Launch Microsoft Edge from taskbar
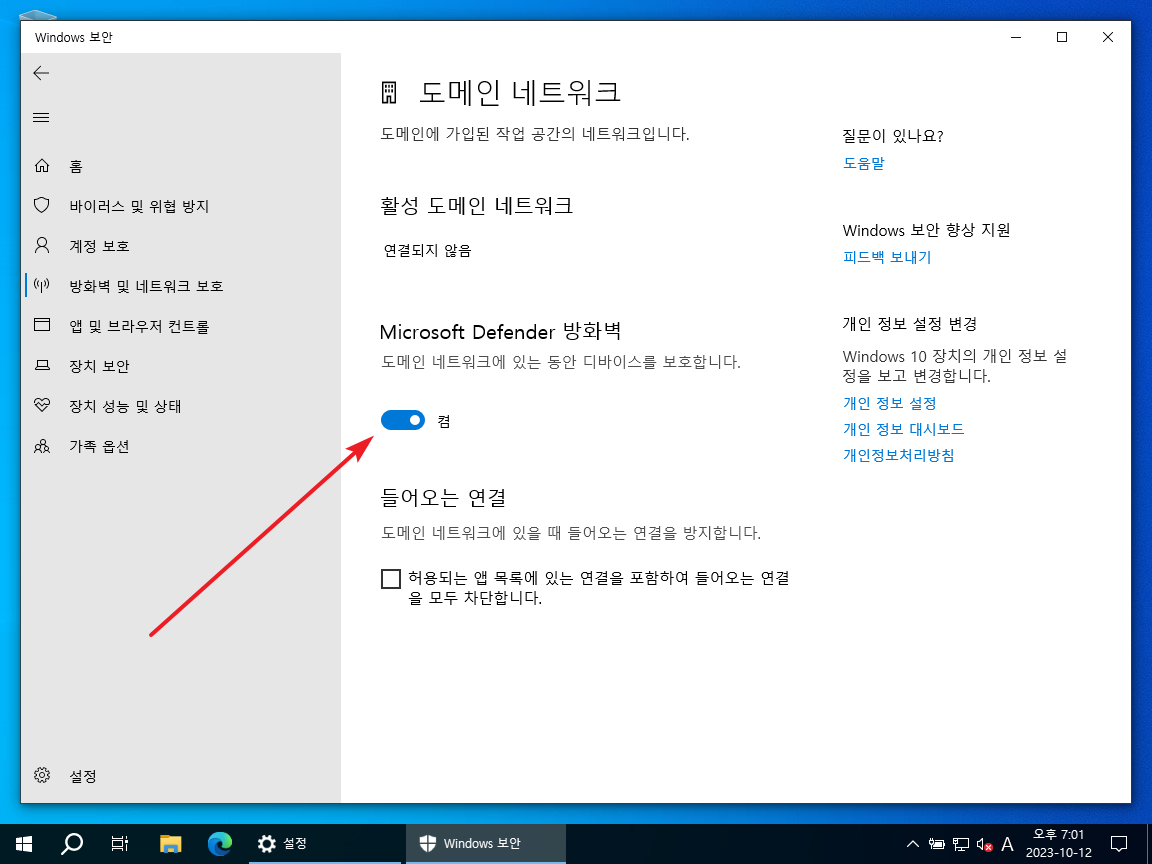Screen dimensions: 1152x864 pos(220,843)
